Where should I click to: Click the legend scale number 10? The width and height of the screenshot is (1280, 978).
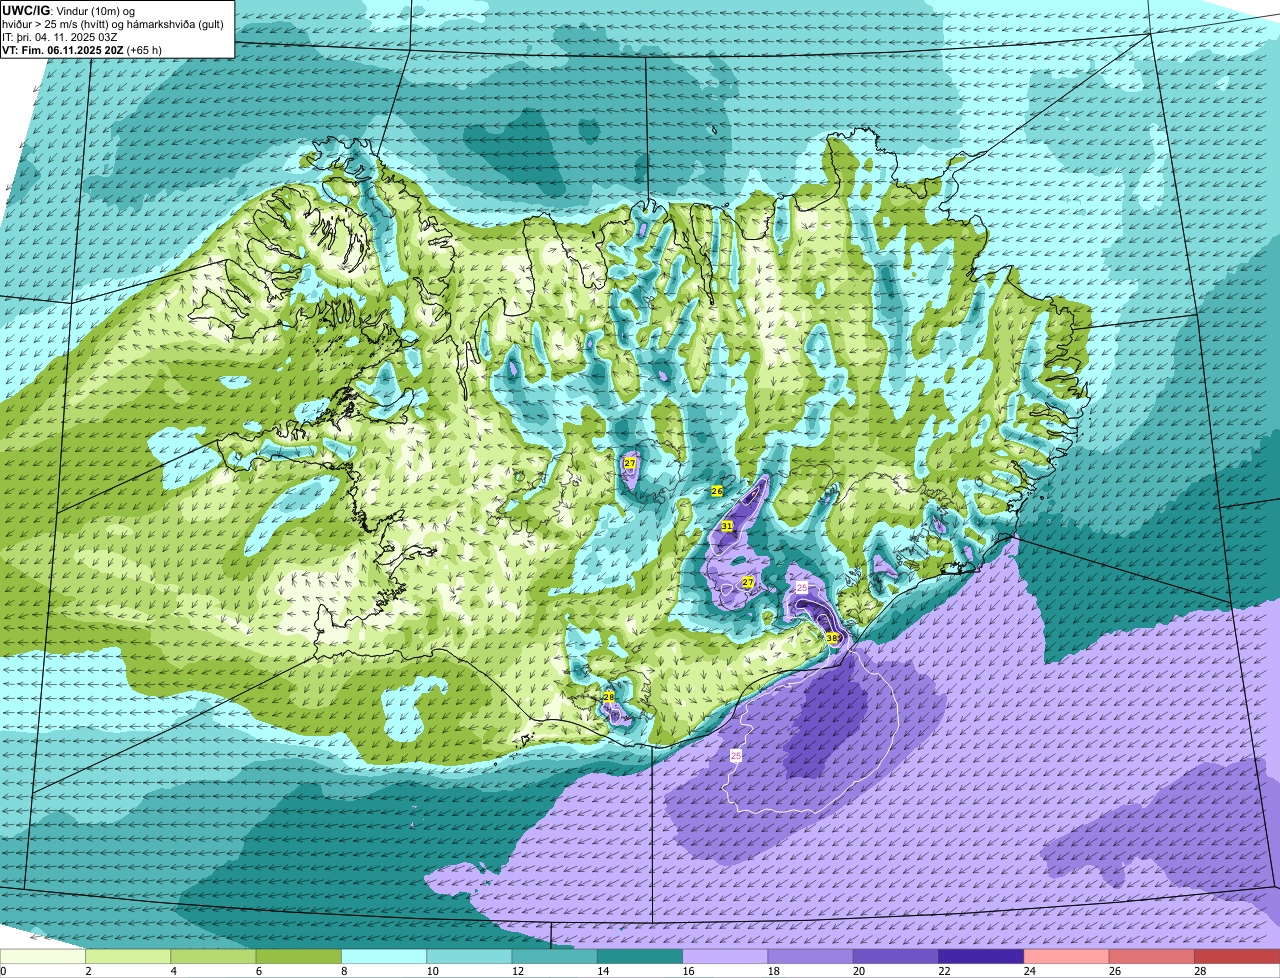[431, 971]
